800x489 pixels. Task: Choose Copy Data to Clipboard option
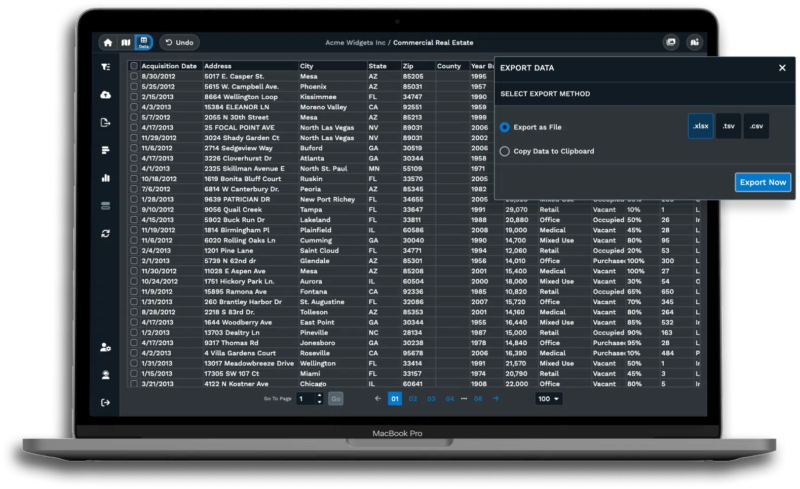pos(505,151)
